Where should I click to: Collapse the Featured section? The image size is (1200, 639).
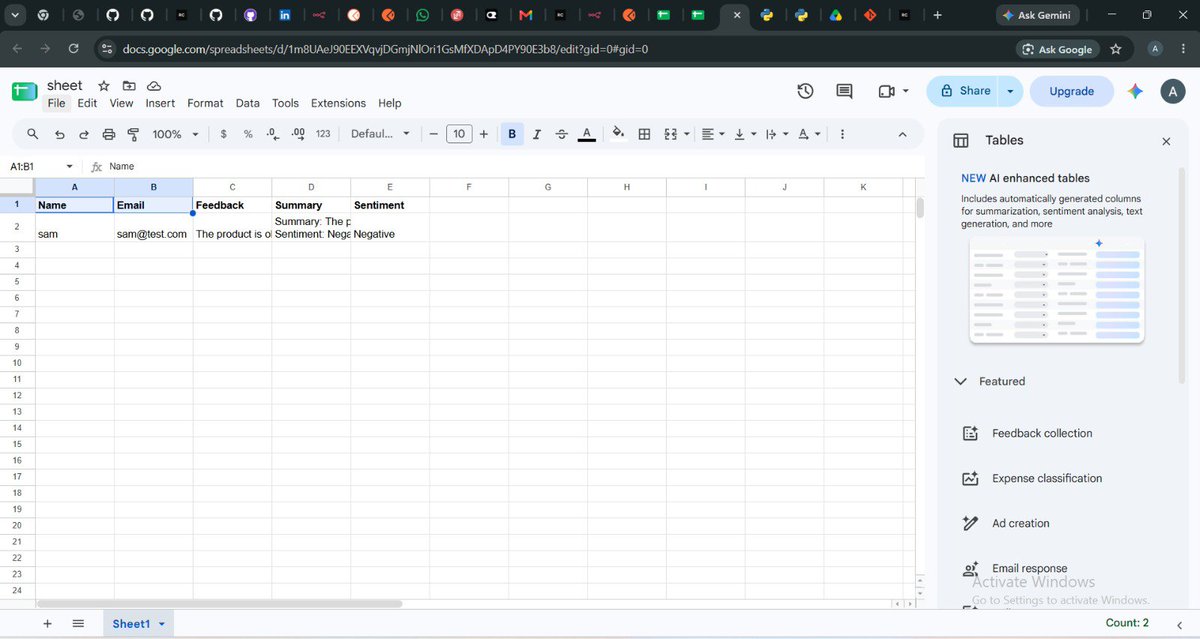tap(961, 381)
